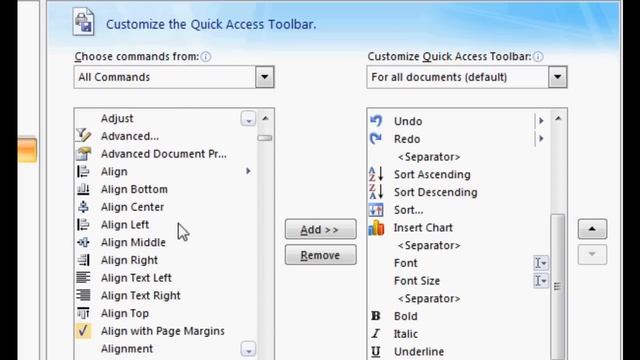The width and height of the screenshot is (640, 360).
Task: Click the Underline U icon
Action: point(376,351)
